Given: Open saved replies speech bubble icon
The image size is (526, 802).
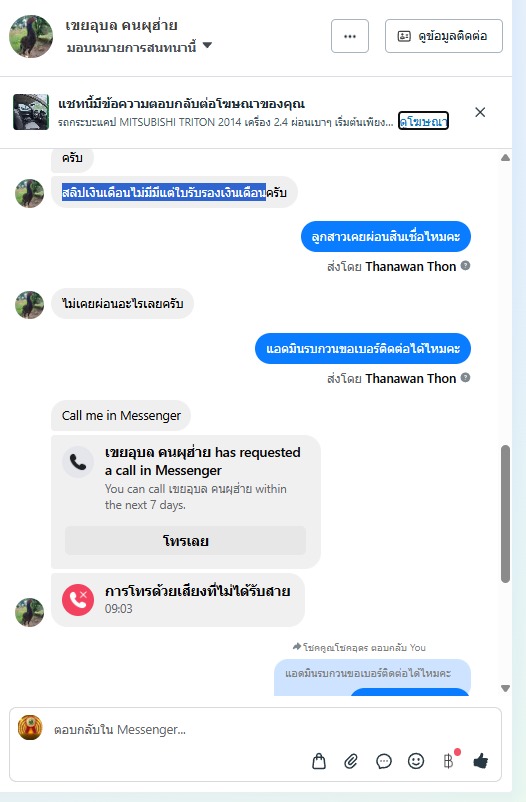Looking at the screenshot, I should point(384,761).
